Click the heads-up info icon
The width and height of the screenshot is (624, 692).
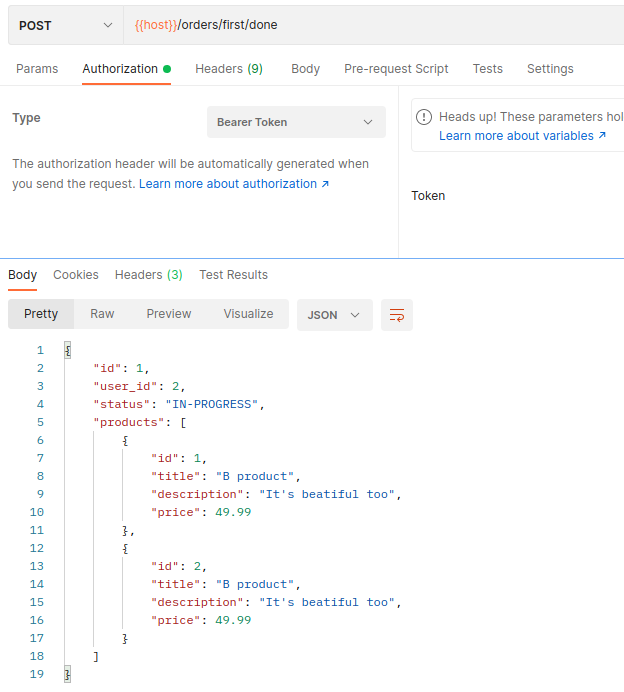[424, 117]
